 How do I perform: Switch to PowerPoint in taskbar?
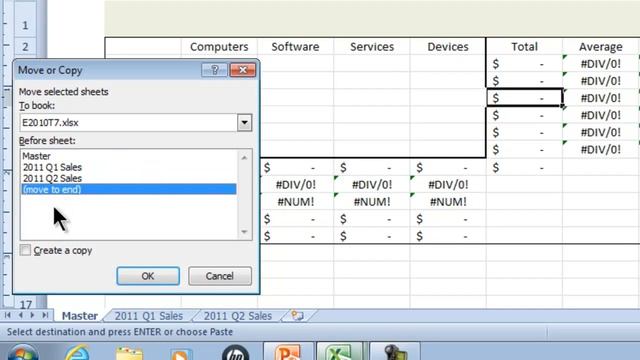pos(288,351)
